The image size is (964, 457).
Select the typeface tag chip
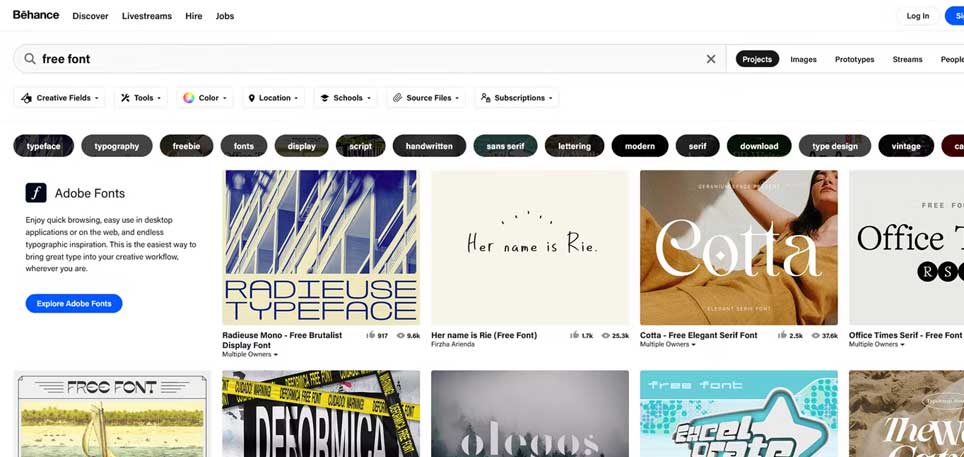(44, 146)
